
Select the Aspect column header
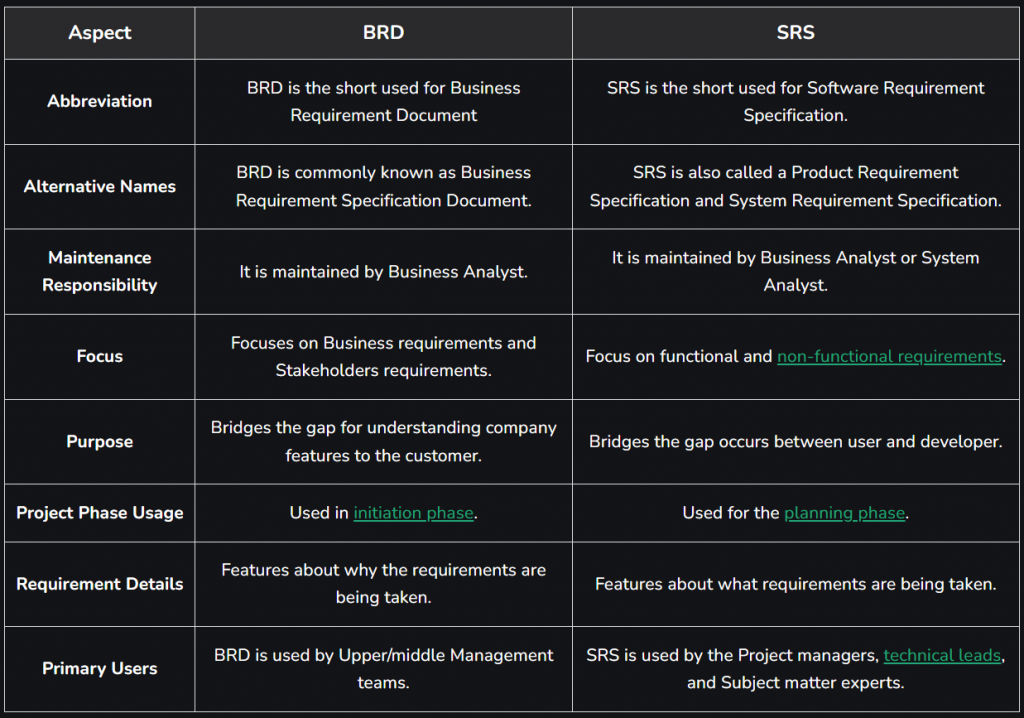pyautogui.click(x=100, y=33)
